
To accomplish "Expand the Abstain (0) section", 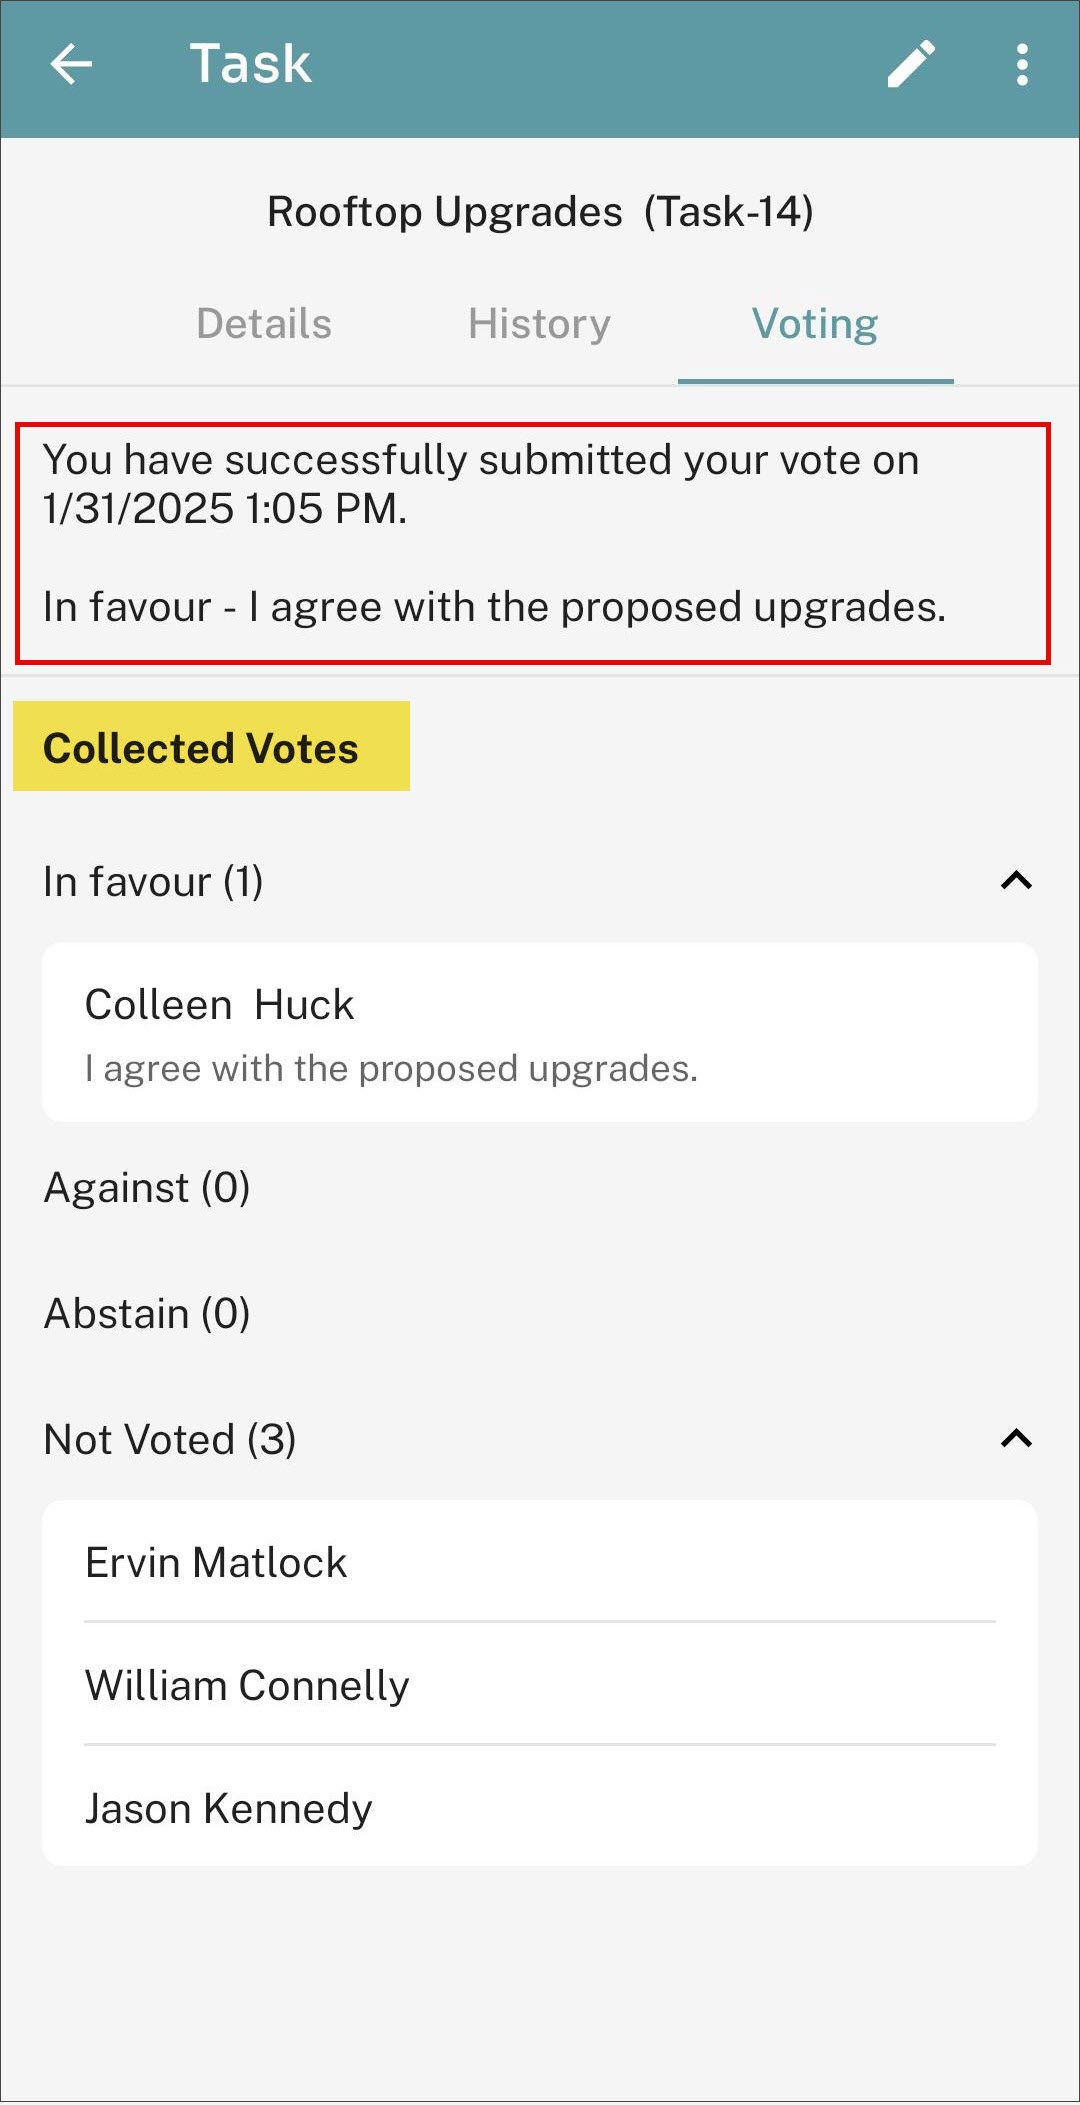I will (147, 1314).
